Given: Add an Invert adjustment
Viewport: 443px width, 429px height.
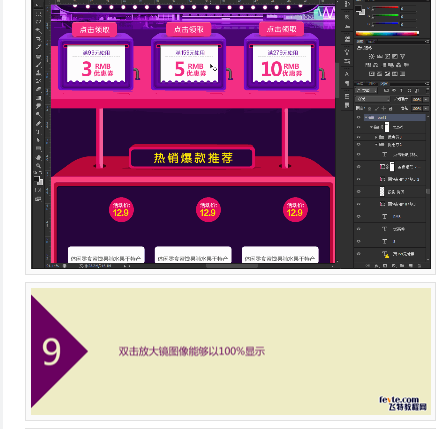Looking at the screenshot, I should point(372,74).
